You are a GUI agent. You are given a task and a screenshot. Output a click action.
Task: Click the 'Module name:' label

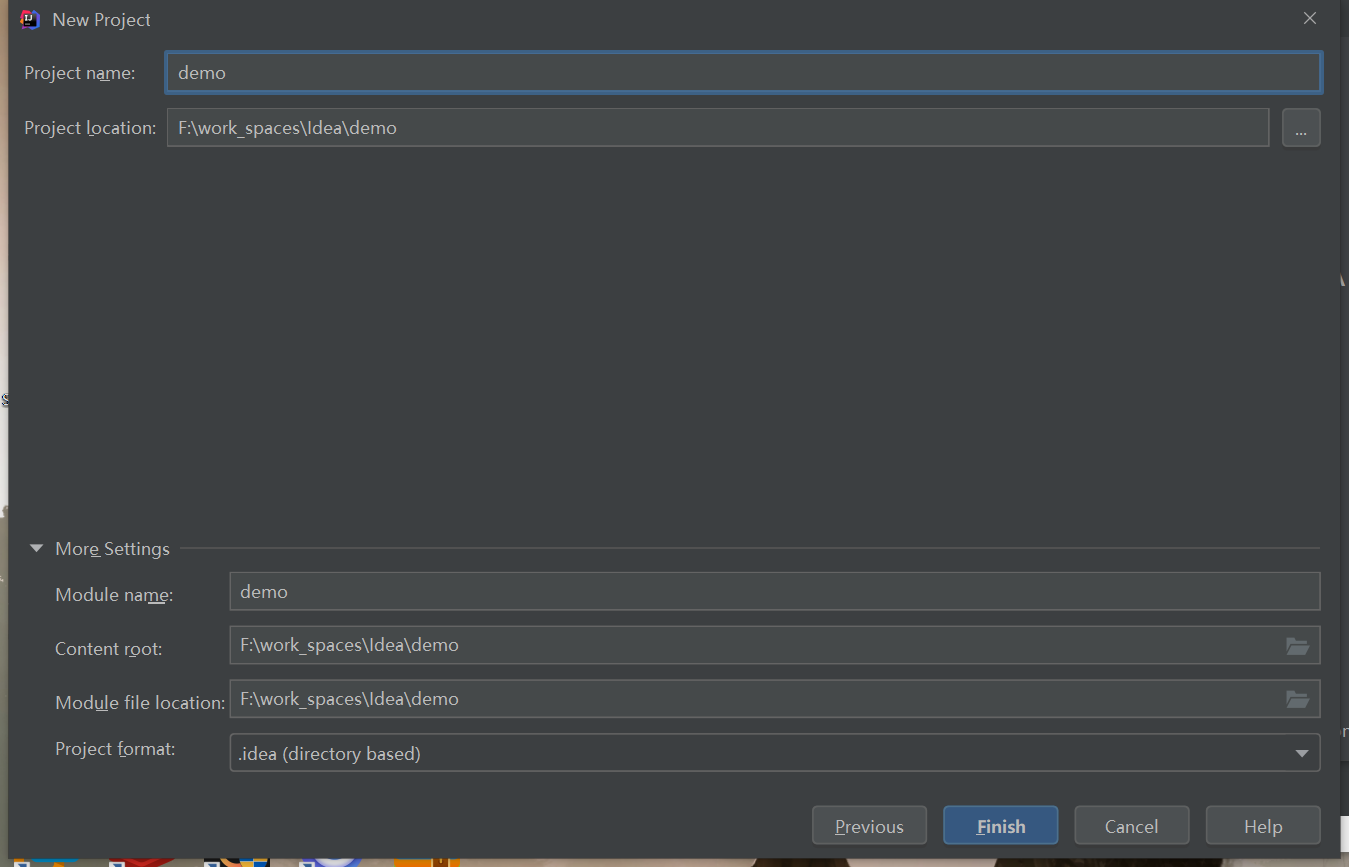(114, 595)
